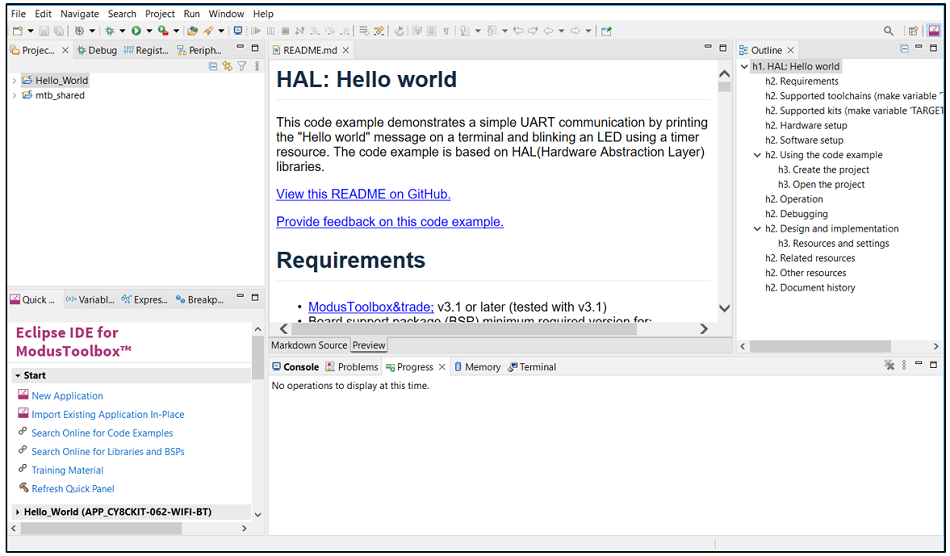Screen dimensions: 950x556
Task: Open Project Explorer view menu dots
Action: coord(257,67)
